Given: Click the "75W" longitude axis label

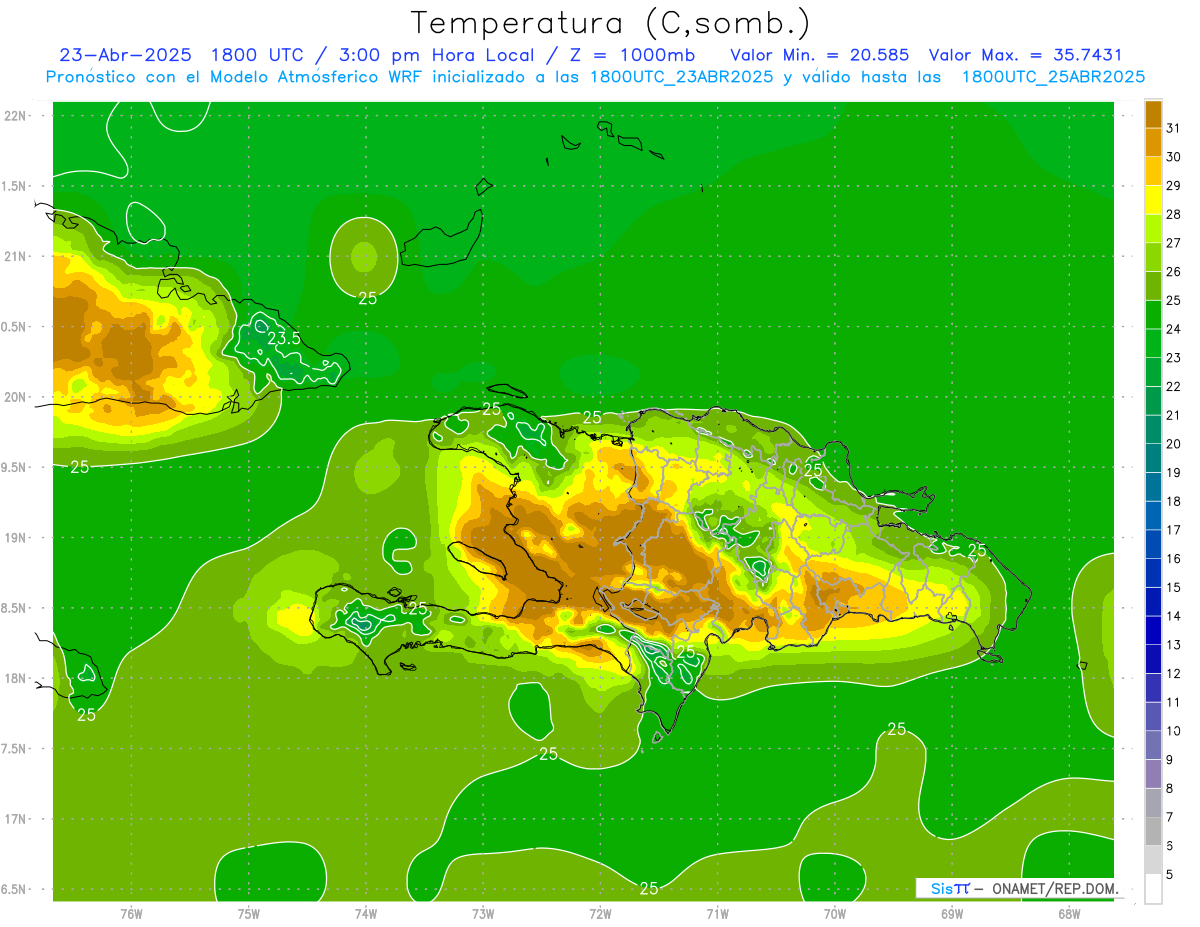Looking at the screenshot, I should point(249,914).
